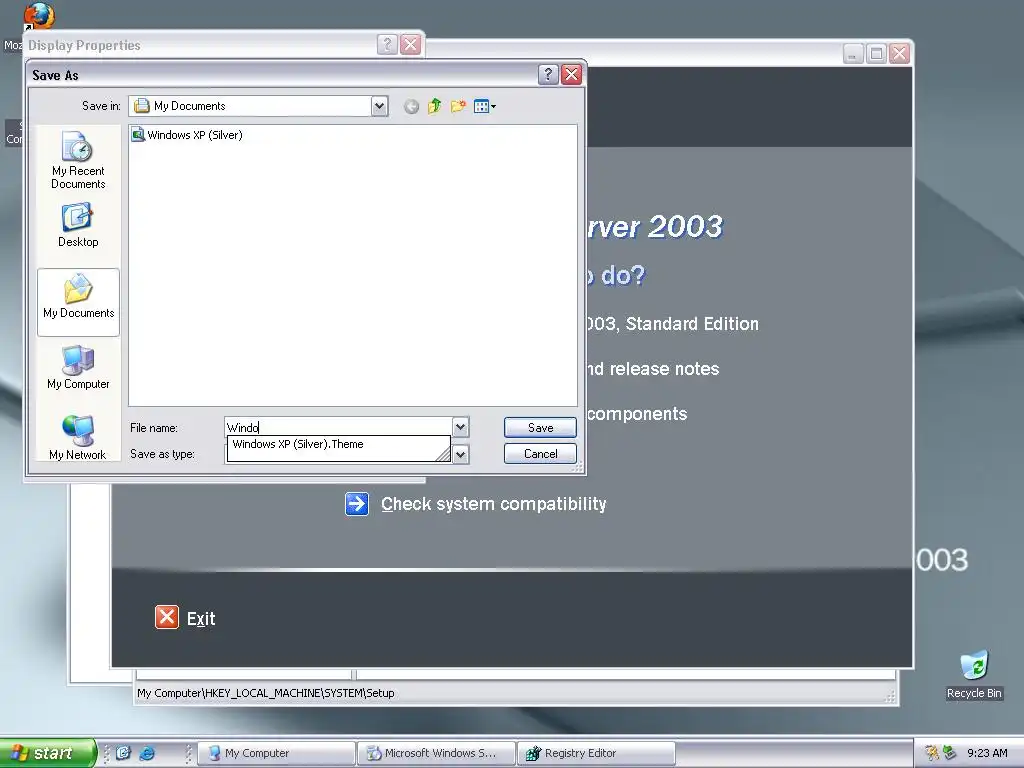Click the 9:23 AM taskbar clock

987,753
